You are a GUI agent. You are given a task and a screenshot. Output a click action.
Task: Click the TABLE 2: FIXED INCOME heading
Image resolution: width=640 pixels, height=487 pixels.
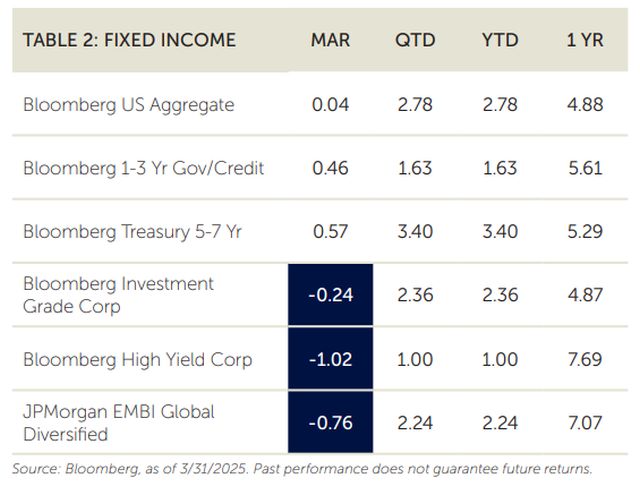[130, 40]
